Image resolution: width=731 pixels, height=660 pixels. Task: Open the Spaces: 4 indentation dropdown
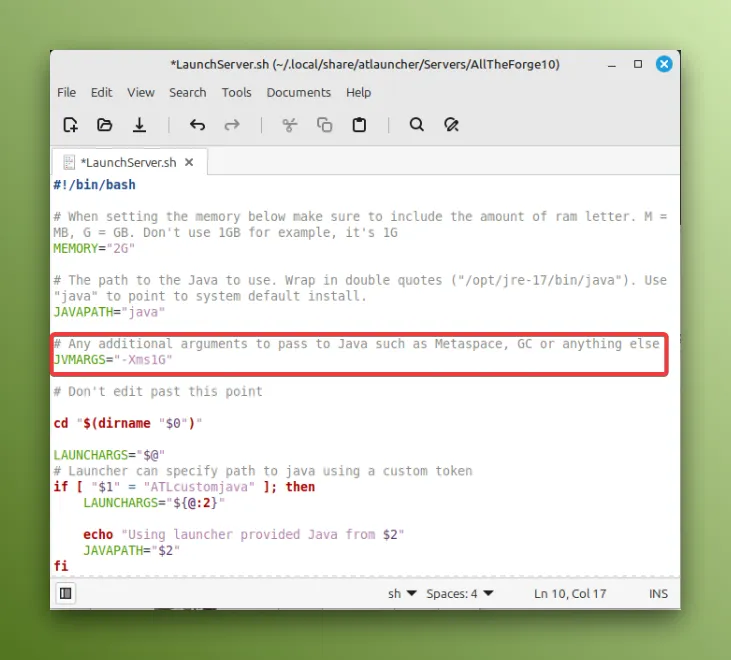click(459, 593)
